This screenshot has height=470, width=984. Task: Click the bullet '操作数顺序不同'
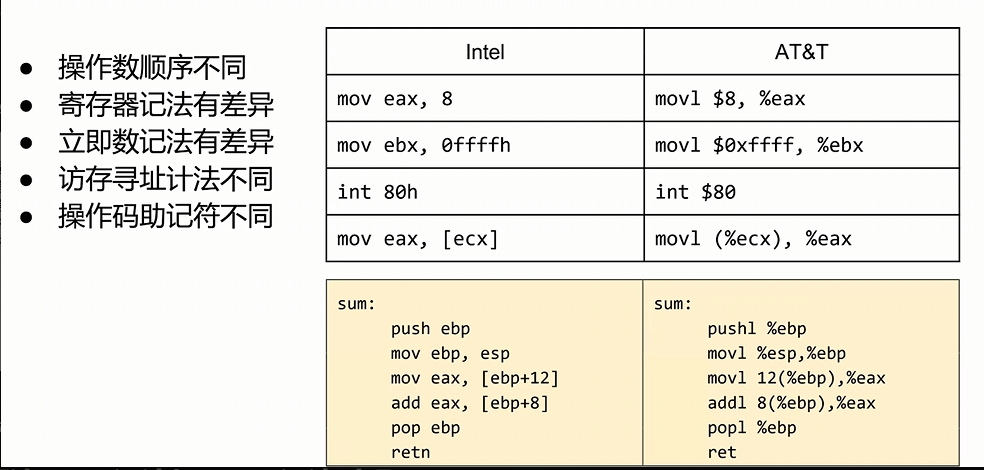(x=152, y=68)
